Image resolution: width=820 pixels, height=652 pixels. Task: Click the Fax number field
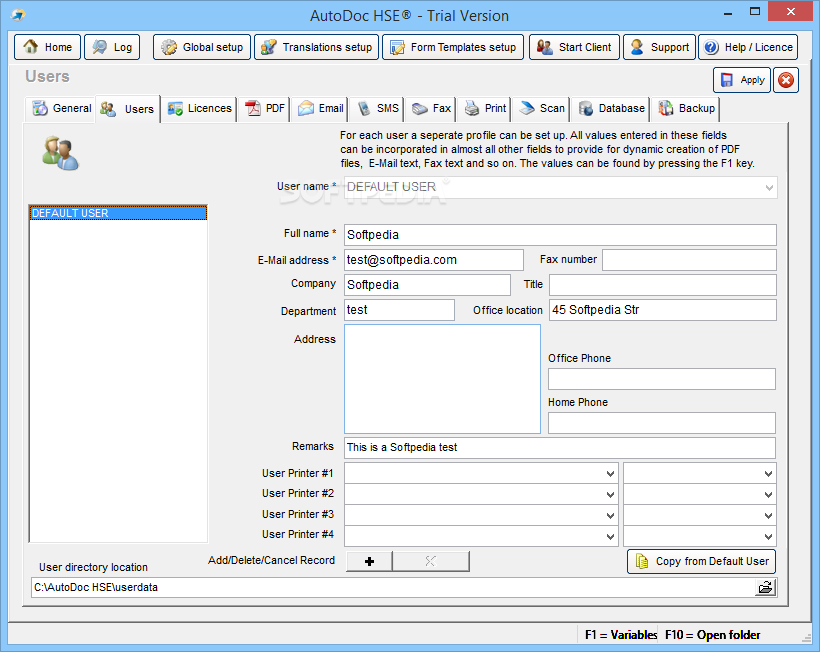(689, 260)
